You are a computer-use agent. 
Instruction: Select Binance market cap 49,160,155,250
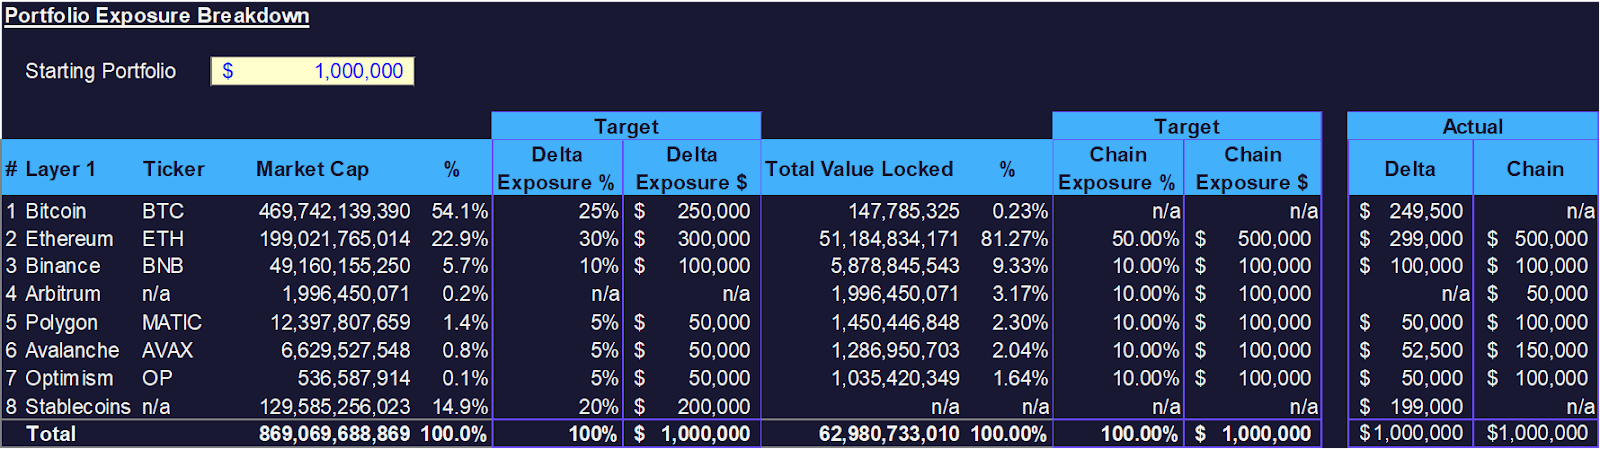pos(340,266)
